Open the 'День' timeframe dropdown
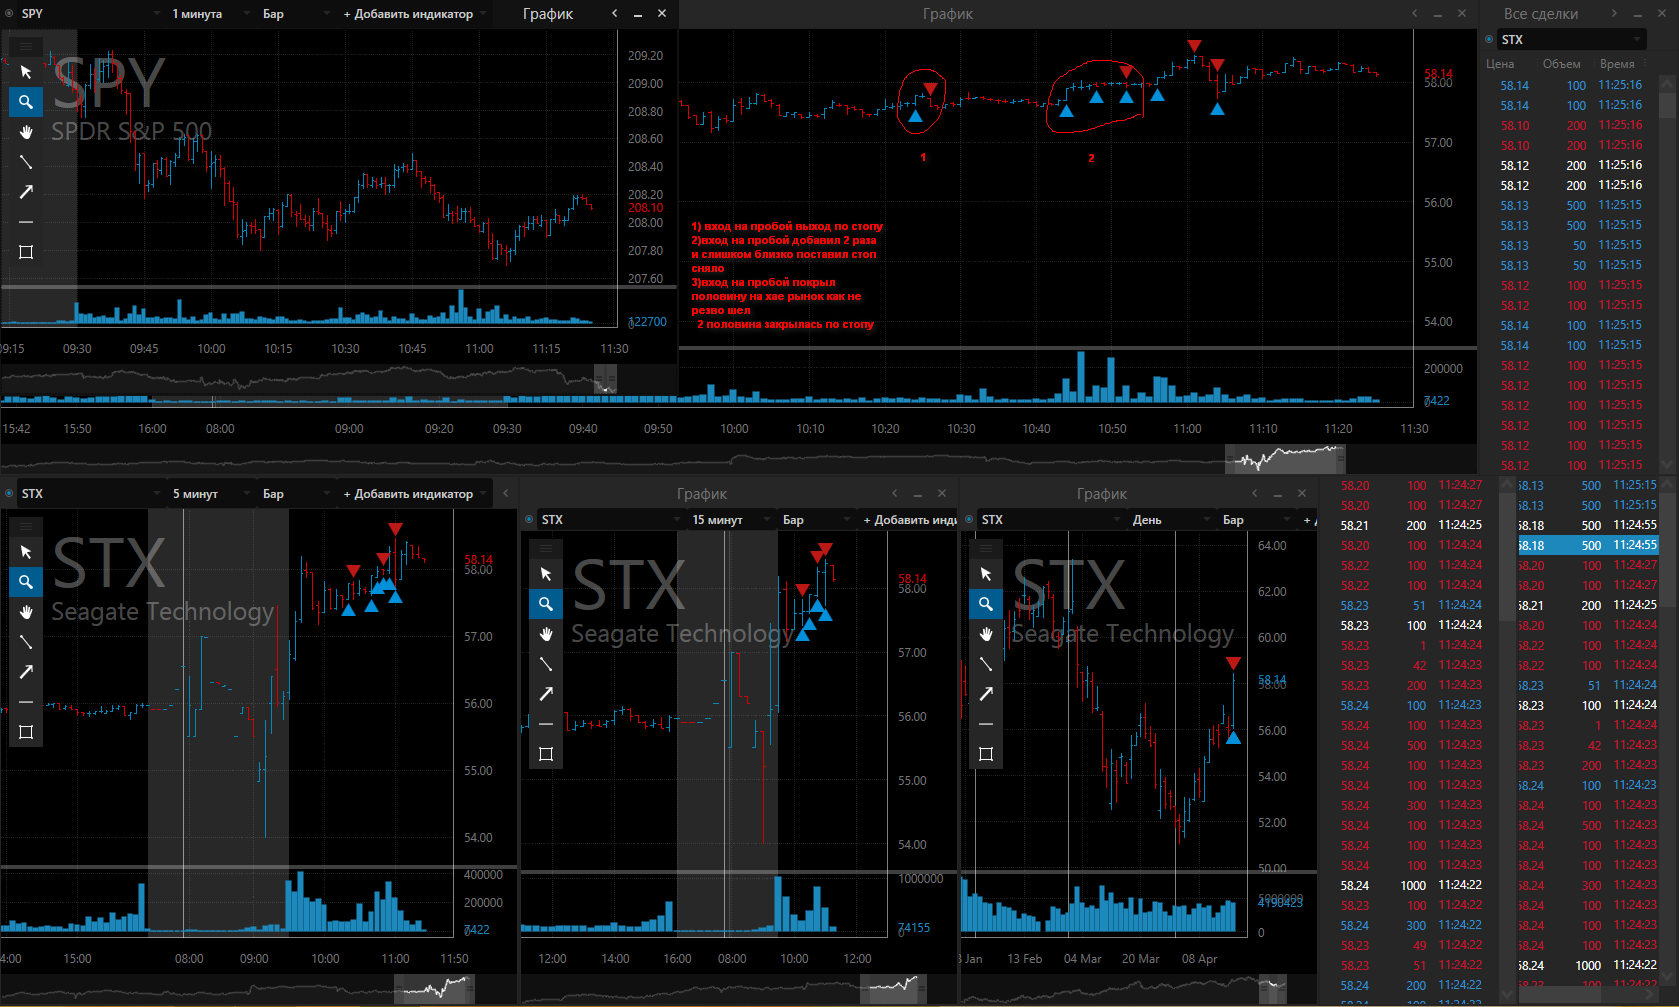1679x1007 pixels. point(1172,520)
